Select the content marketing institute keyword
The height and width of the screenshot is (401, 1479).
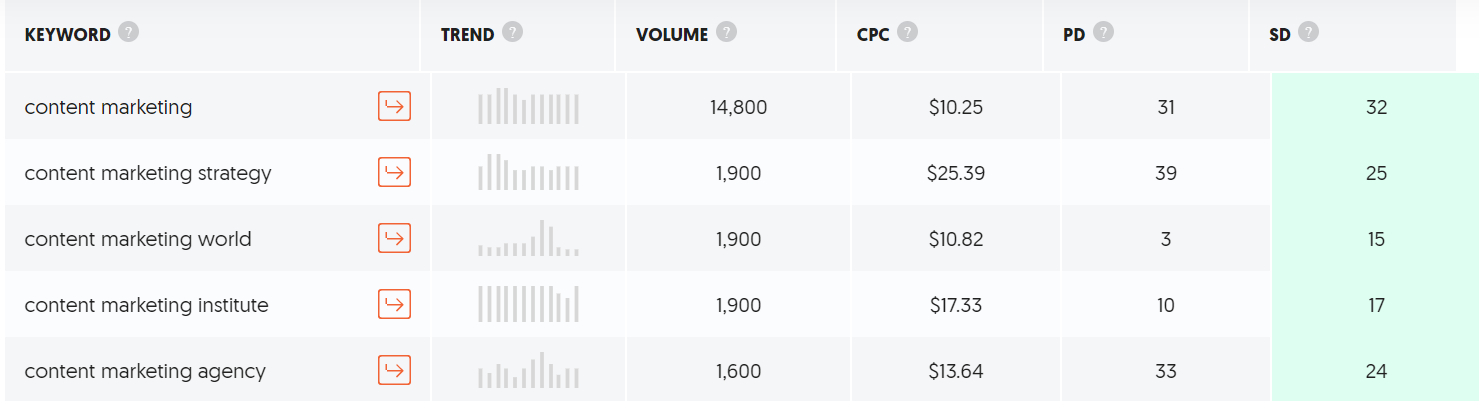146,305
